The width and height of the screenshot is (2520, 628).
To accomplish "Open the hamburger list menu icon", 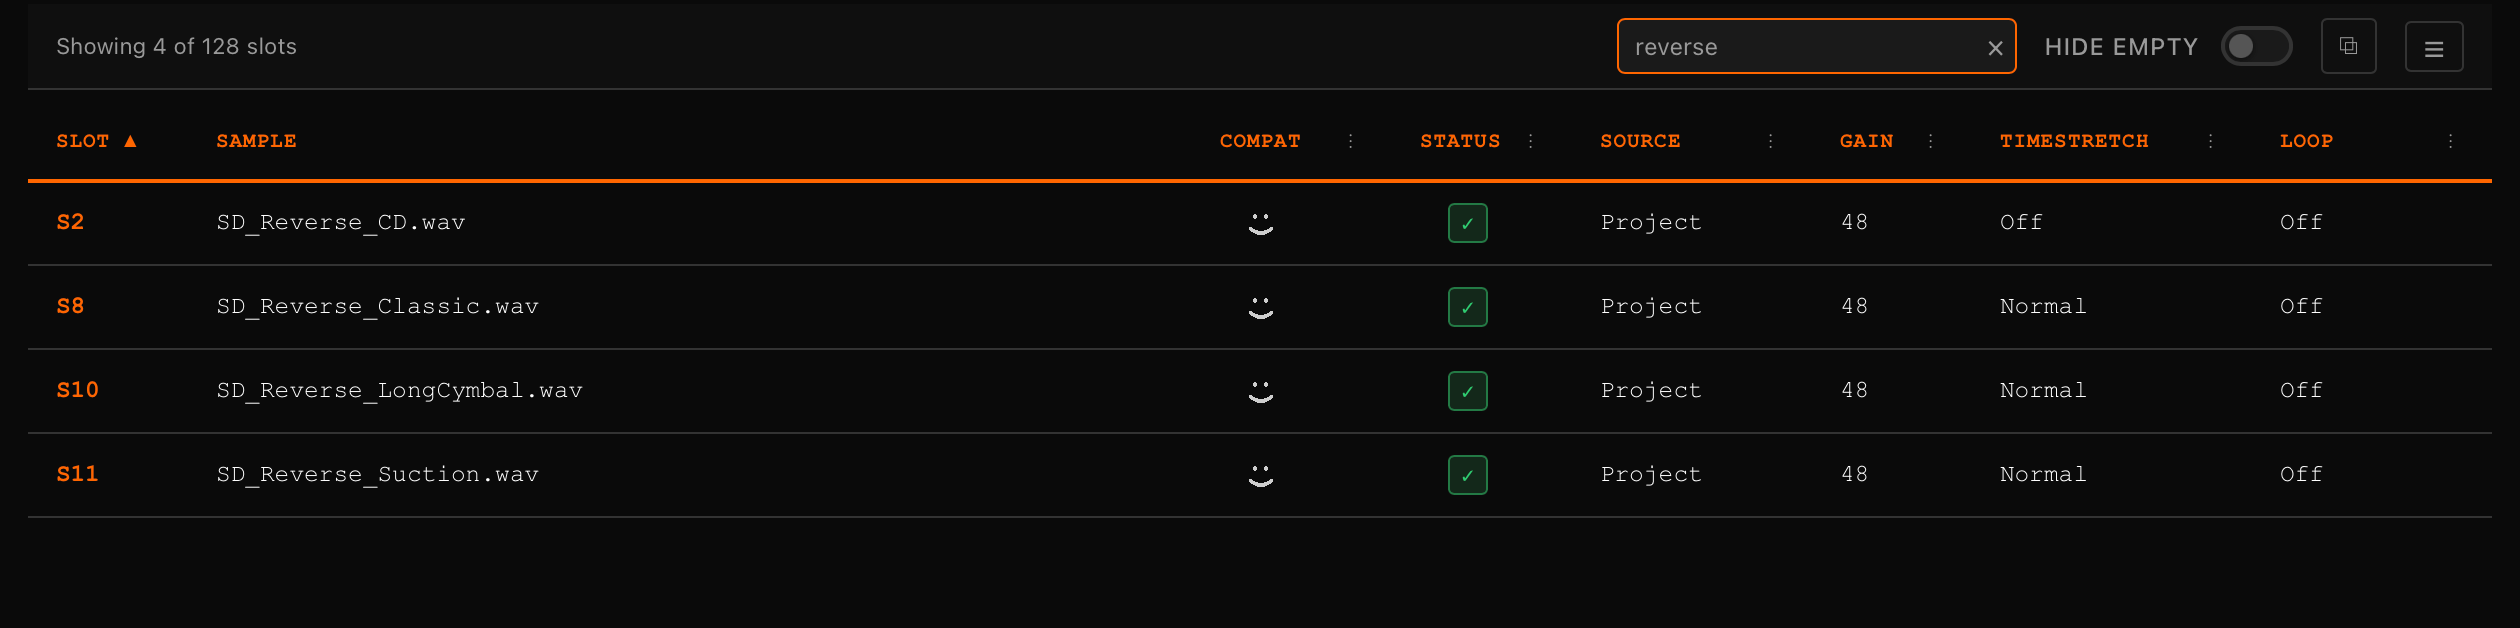I will 2434,46.
